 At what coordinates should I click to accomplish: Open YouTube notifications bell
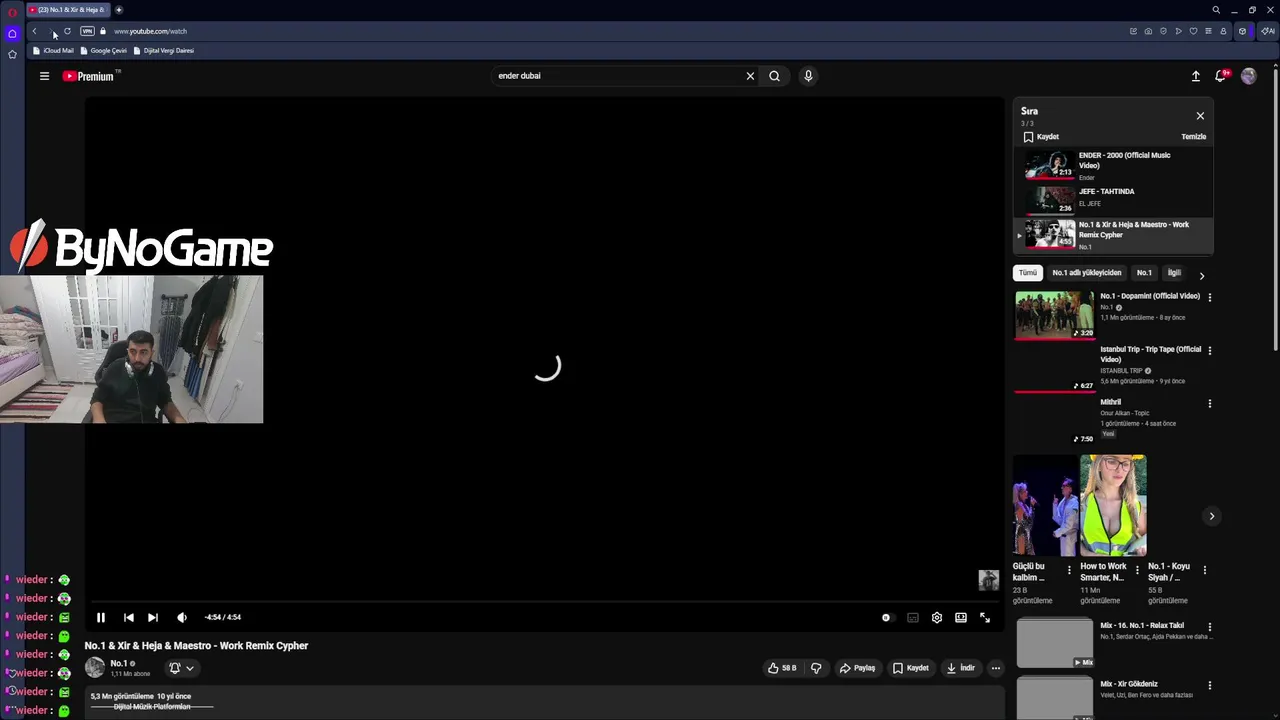pos(1221,76)
